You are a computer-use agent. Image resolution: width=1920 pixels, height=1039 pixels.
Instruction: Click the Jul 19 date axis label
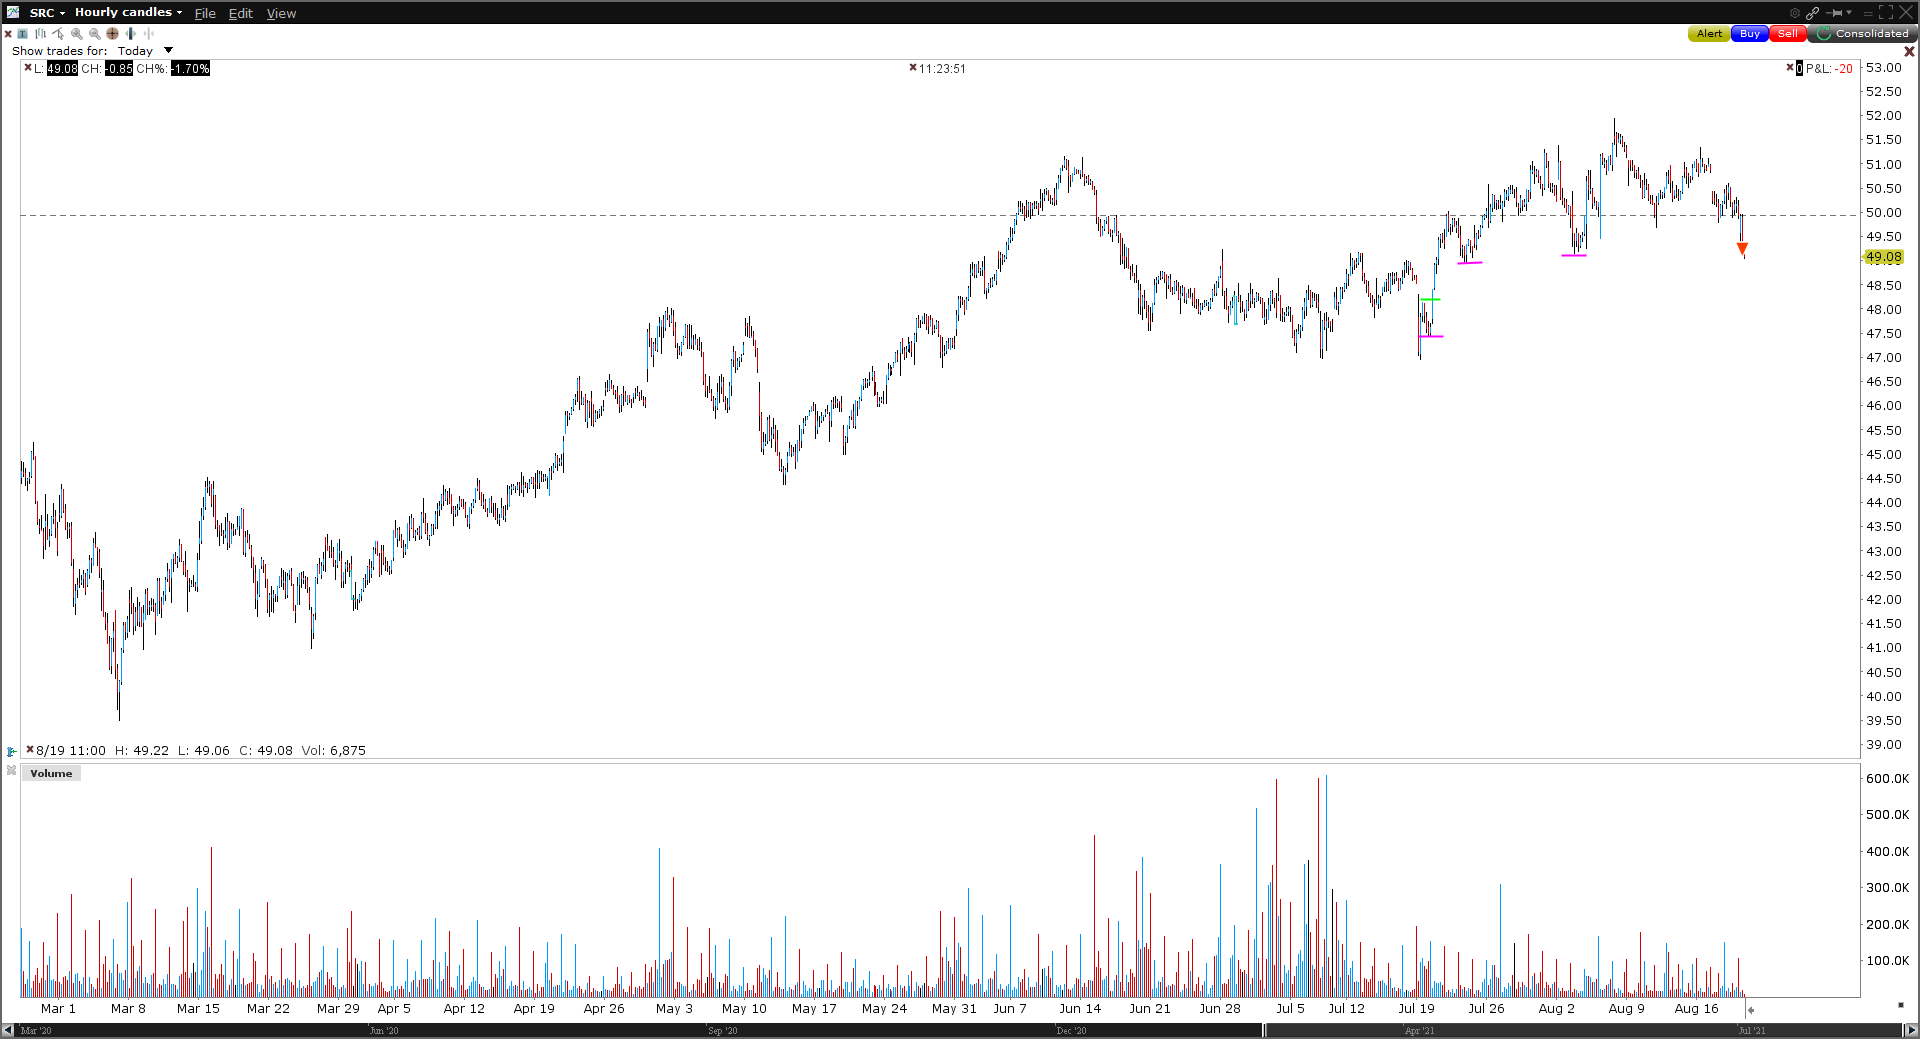(x=1416, y=1008)
